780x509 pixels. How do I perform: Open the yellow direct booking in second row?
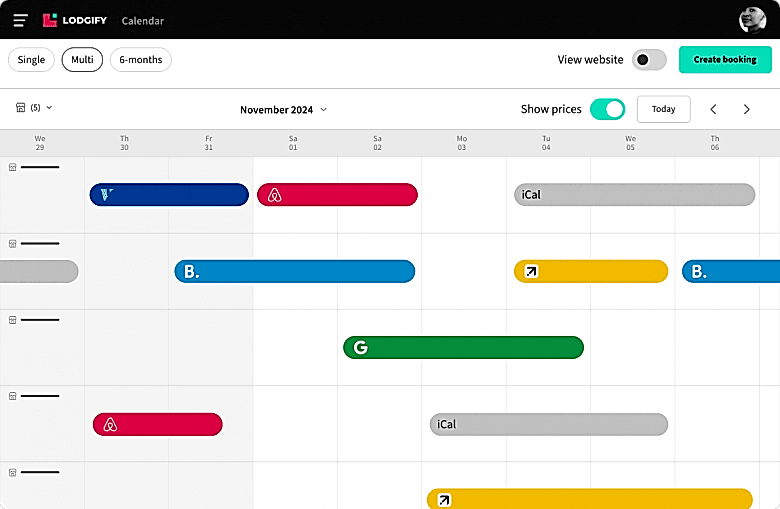pos(591,271)
